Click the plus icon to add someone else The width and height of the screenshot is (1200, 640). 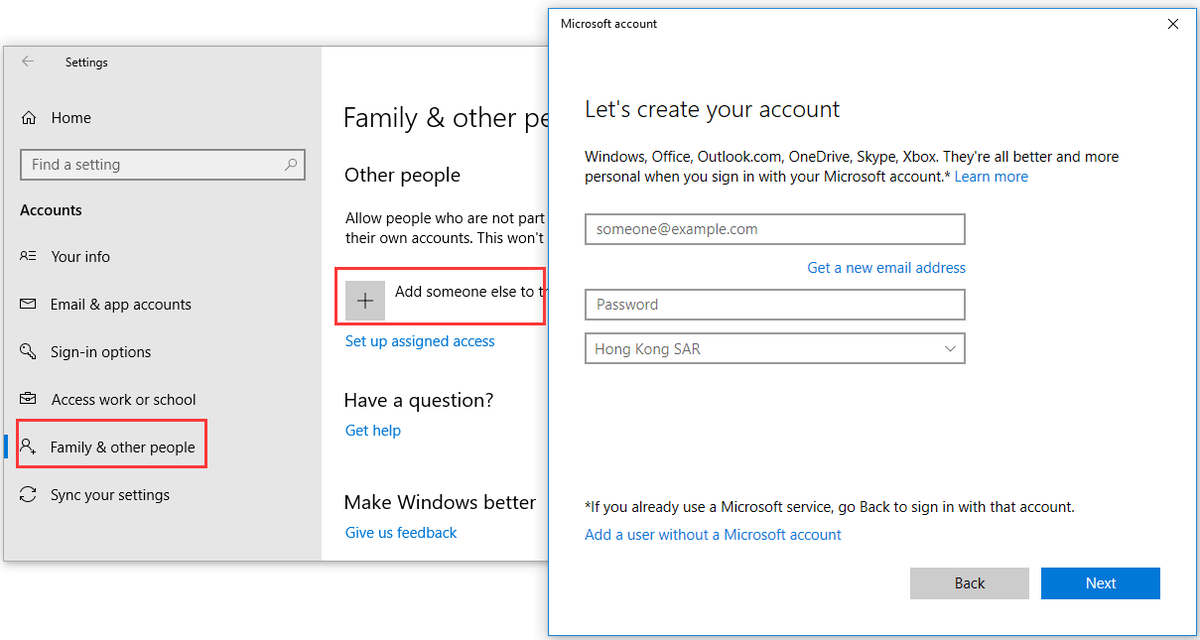click(x=365, y=300)
